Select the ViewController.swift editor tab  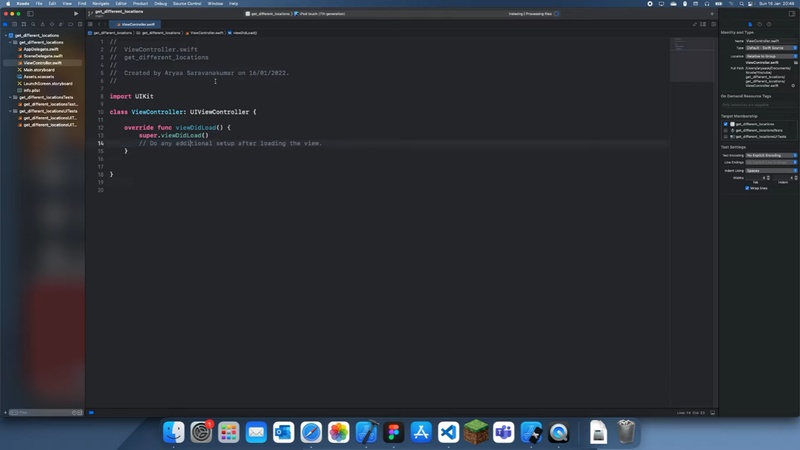136,24
